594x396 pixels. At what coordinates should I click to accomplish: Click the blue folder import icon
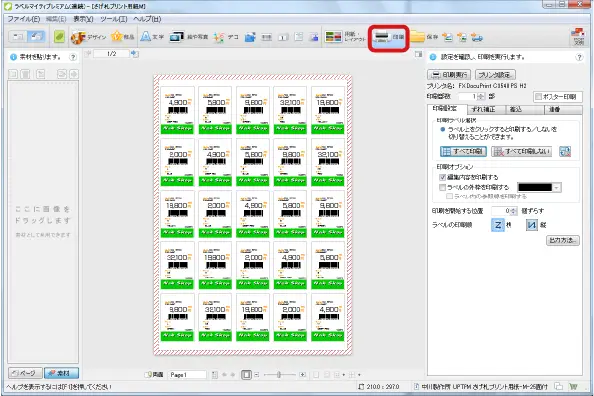tap(250, 37)
